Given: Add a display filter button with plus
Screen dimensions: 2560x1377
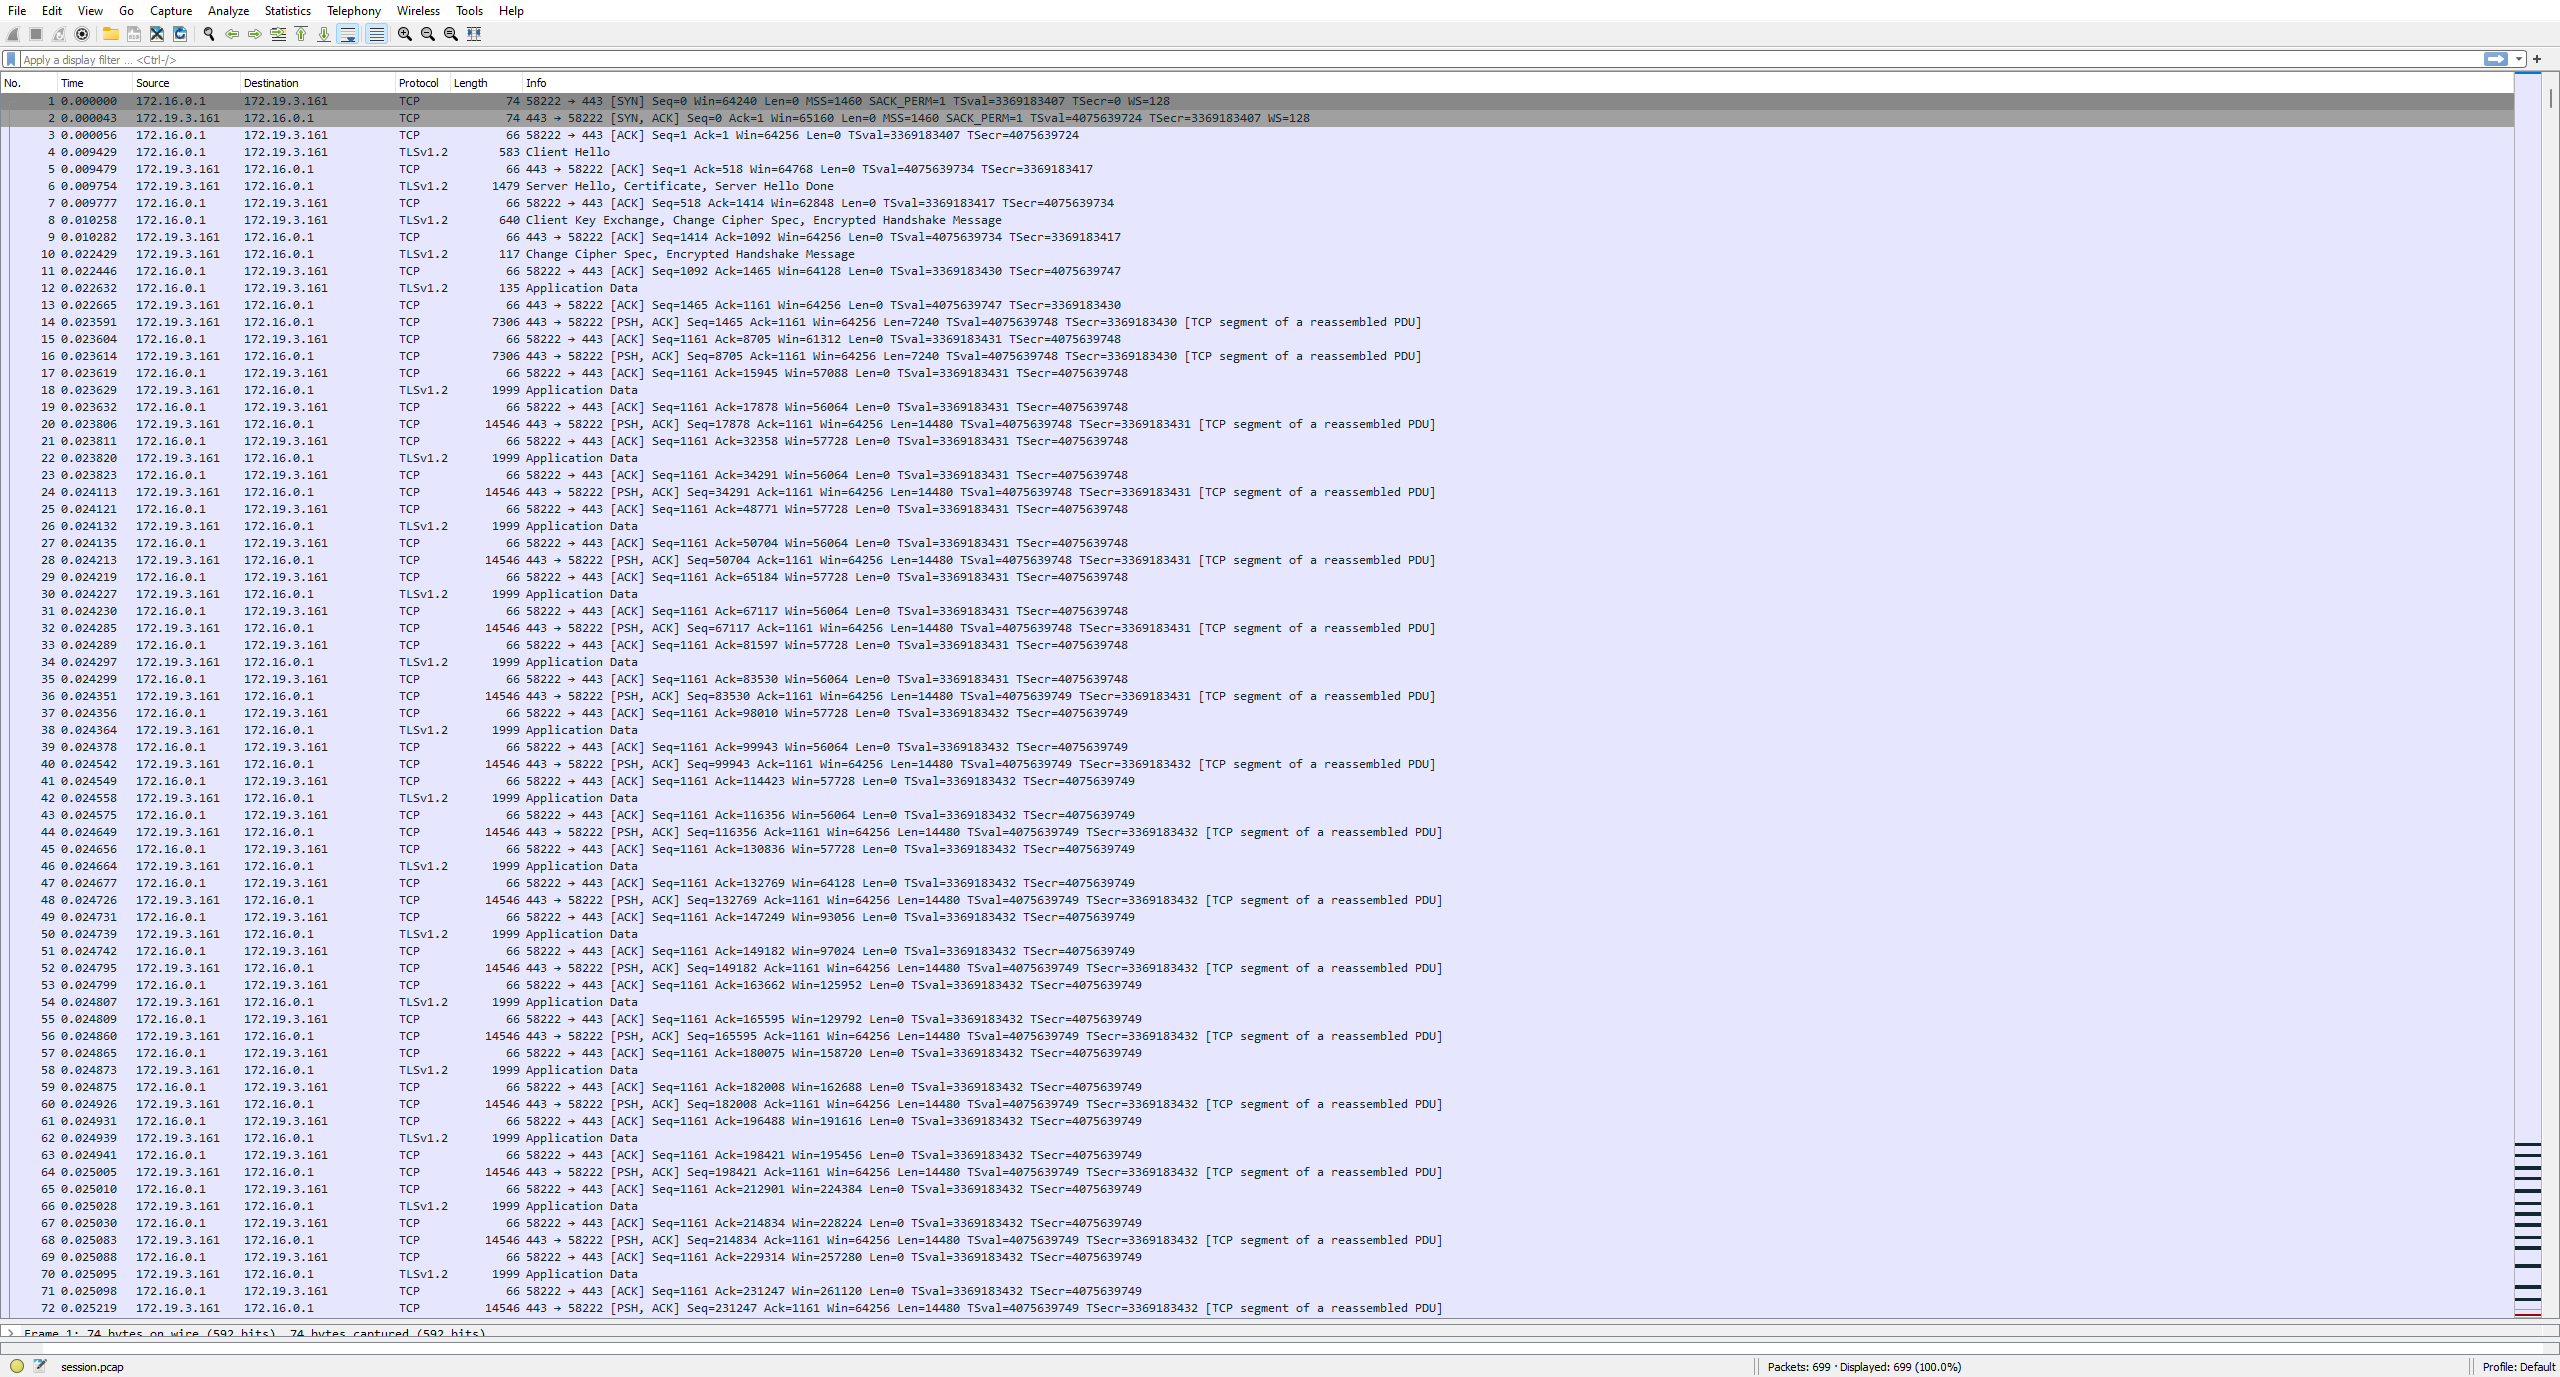Looking at the screenshot, I should 2537,60.
